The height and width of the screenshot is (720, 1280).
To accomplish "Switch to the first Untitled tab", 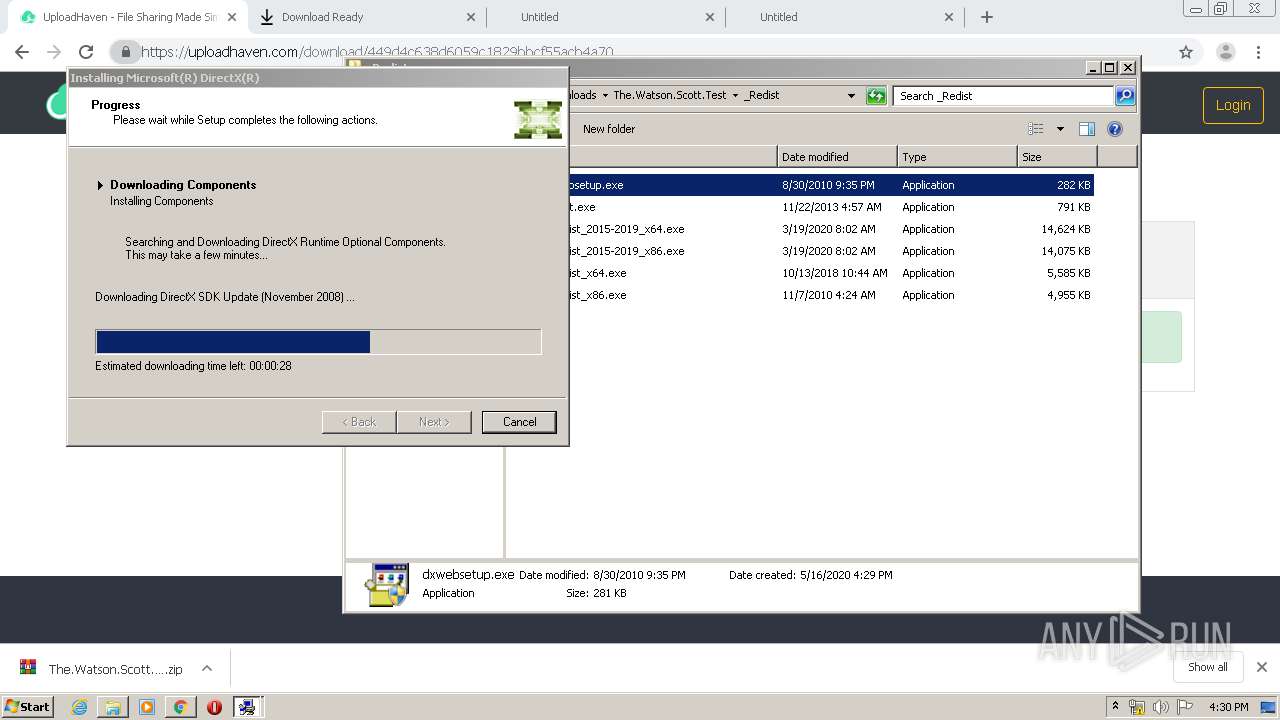I will [x=605, y=17].
